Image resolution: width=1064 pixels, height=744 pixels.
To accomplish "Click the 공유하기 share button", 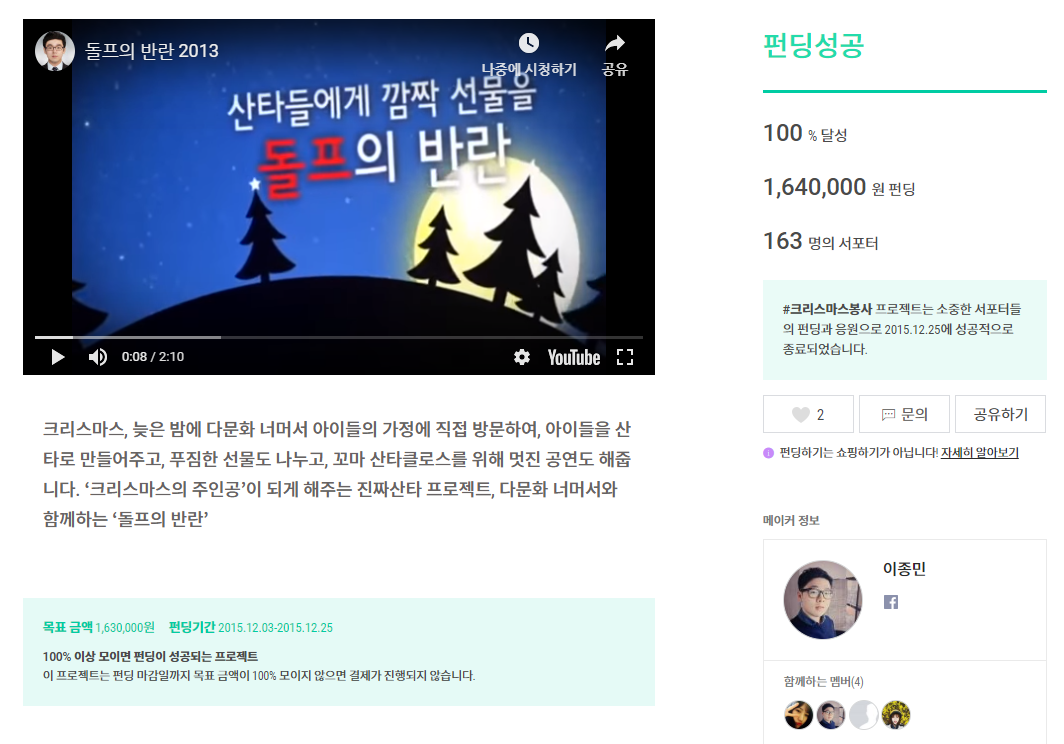I will [1000, 414].
